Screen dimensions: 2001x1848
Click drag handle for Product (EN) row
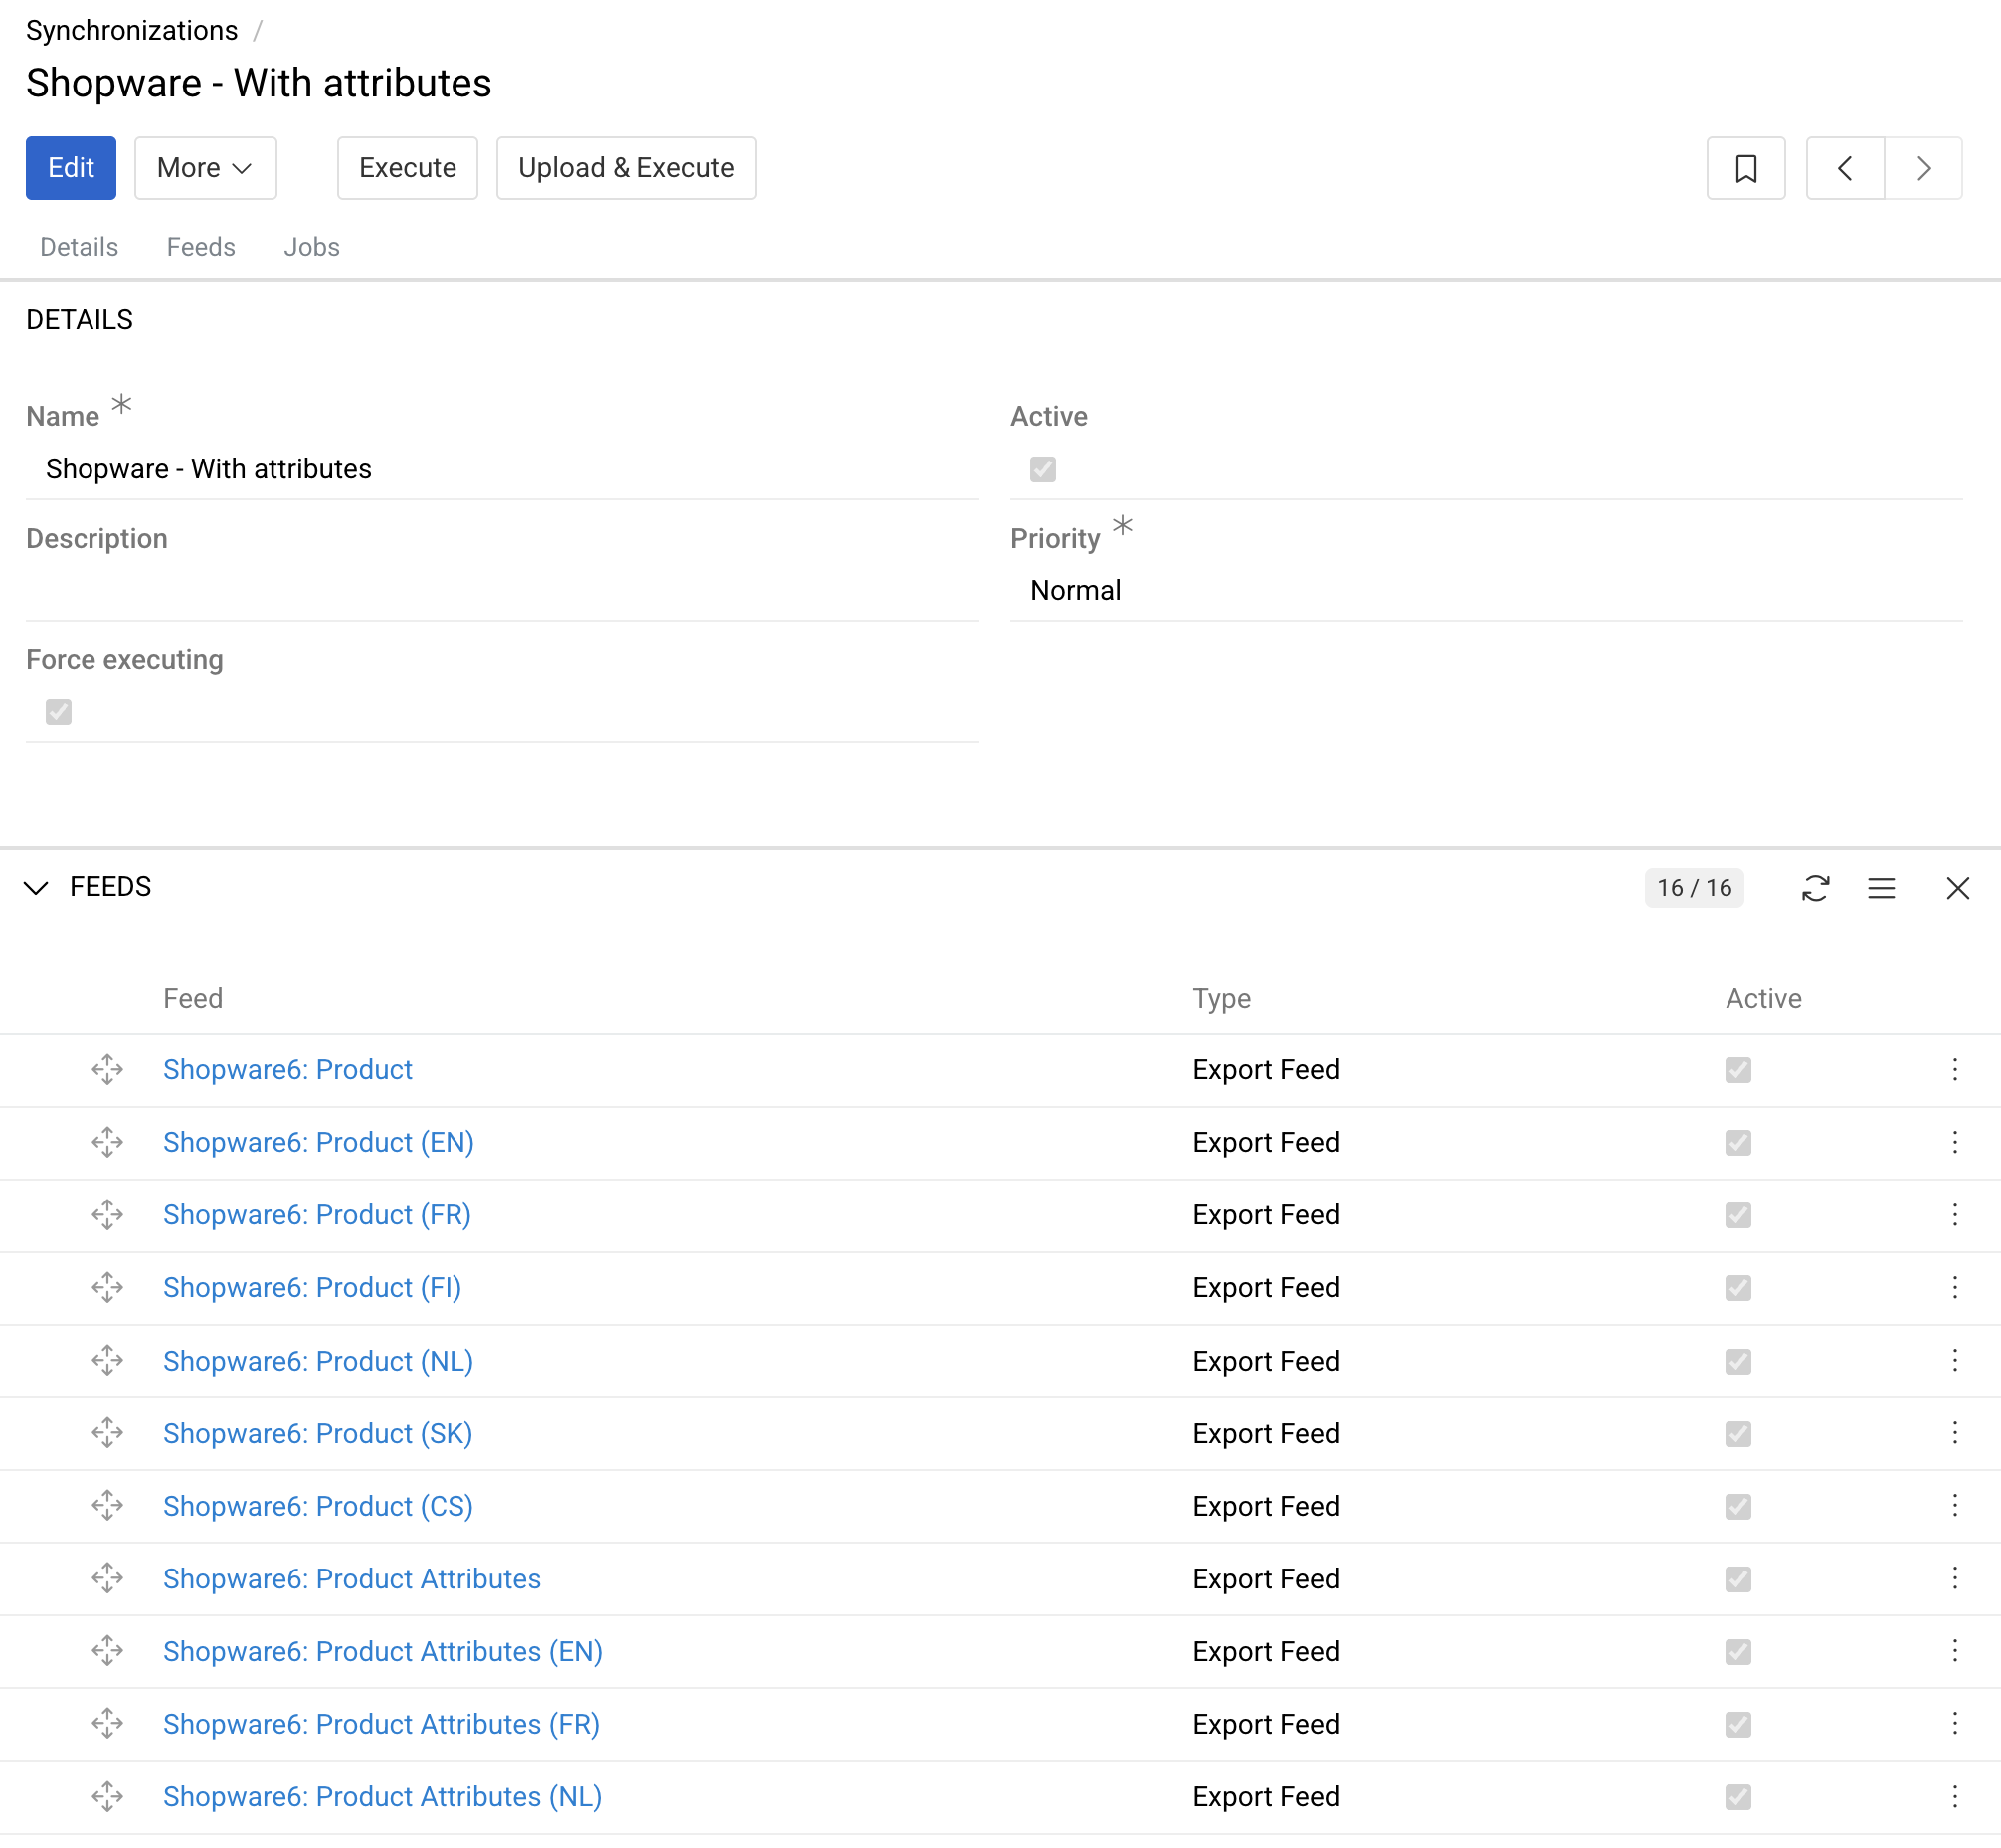pyautogui.click(x=107, y=1142)
